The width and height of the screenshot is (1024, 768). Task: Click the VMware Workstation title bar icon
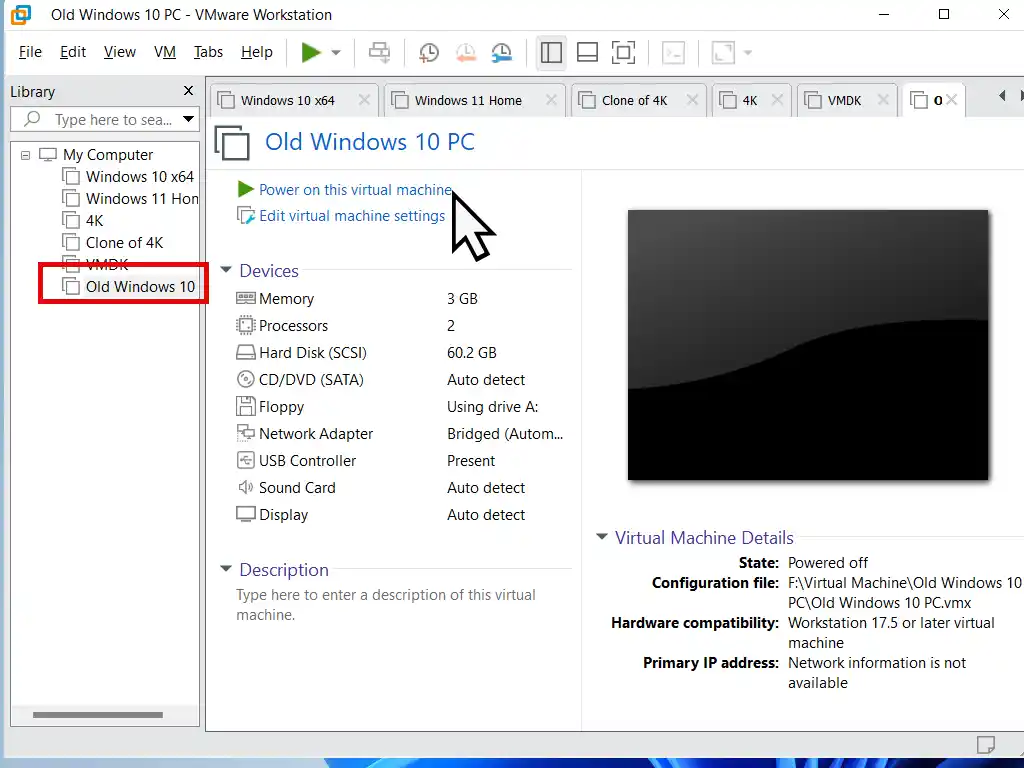click(20, 14)
